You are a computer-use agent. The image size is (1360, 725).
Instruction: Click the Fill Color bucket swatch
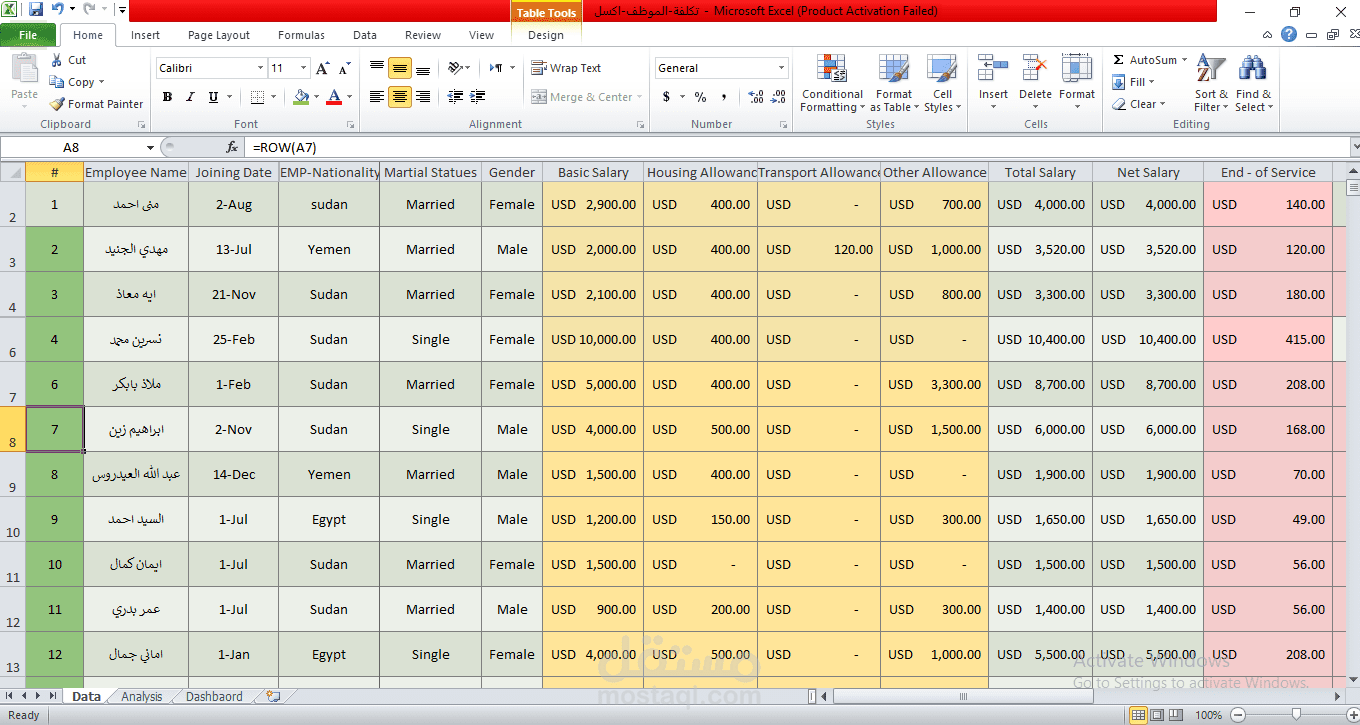(301, 97)
